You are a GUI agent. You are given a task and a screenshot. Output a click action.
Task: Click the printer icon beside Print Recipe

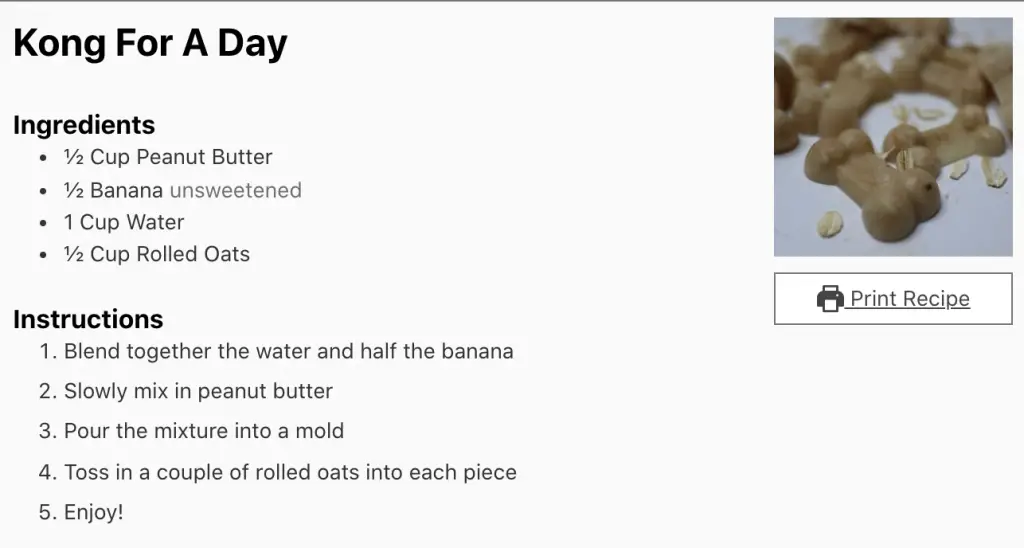pyautogui.click(x=830, y=298)
